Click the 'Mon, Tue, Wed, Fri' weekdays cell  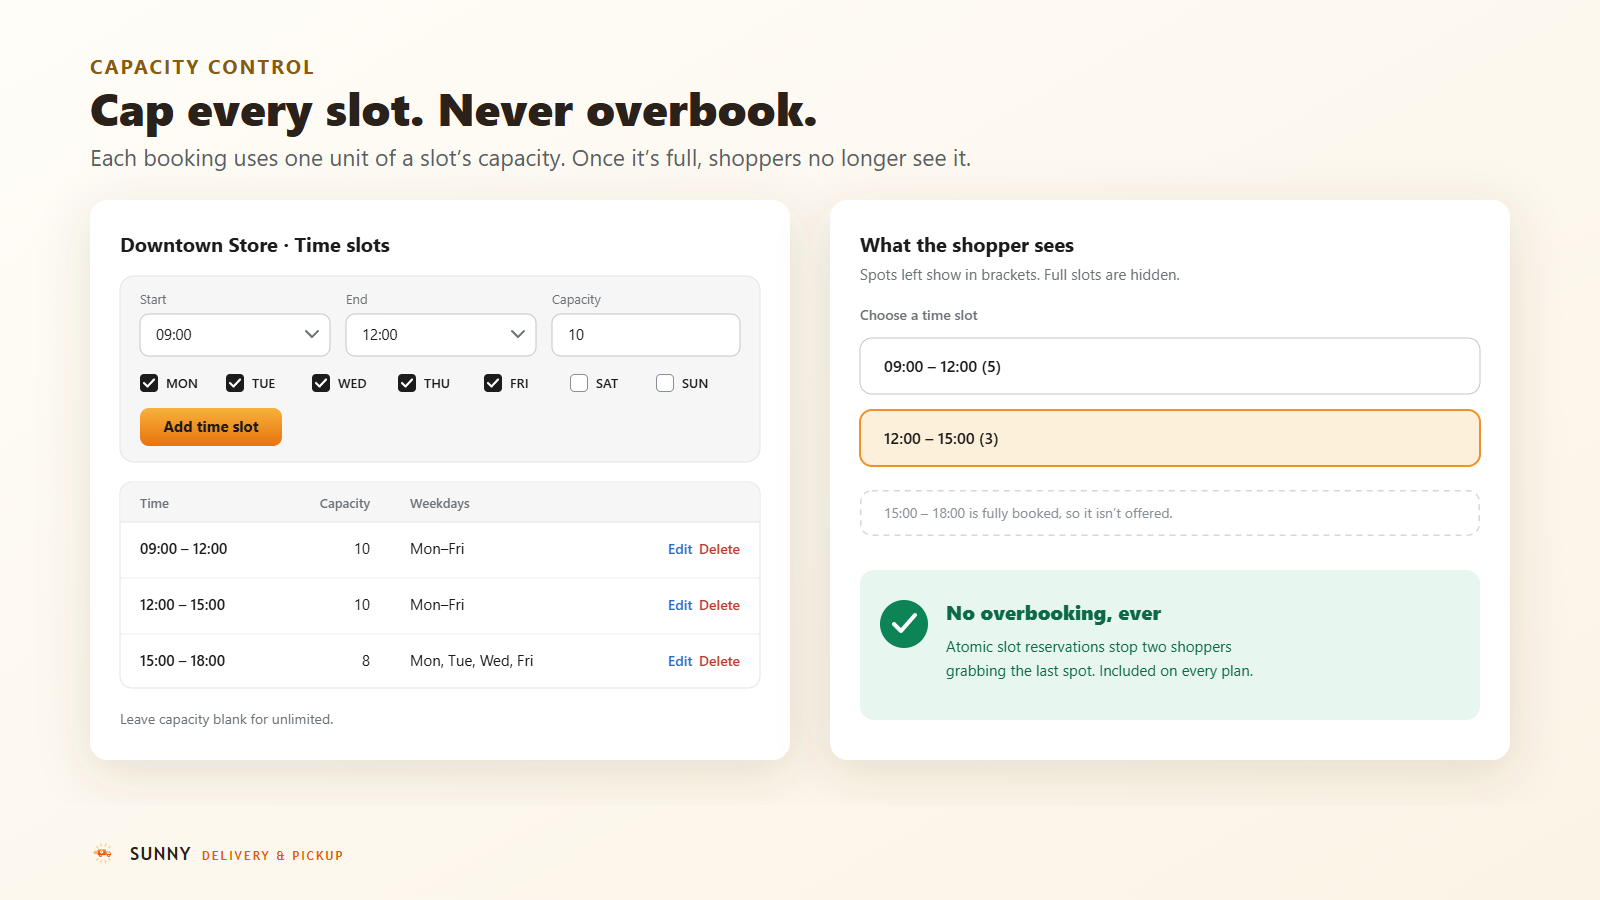tap(472, 661)
